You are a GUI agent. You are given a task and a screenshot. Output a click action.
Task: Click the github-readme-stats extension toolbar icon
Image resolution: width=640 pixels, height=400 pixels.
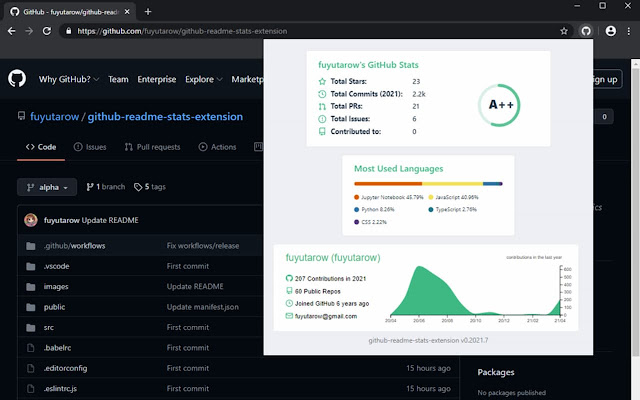pyautogui.click(x=586, y=31)
